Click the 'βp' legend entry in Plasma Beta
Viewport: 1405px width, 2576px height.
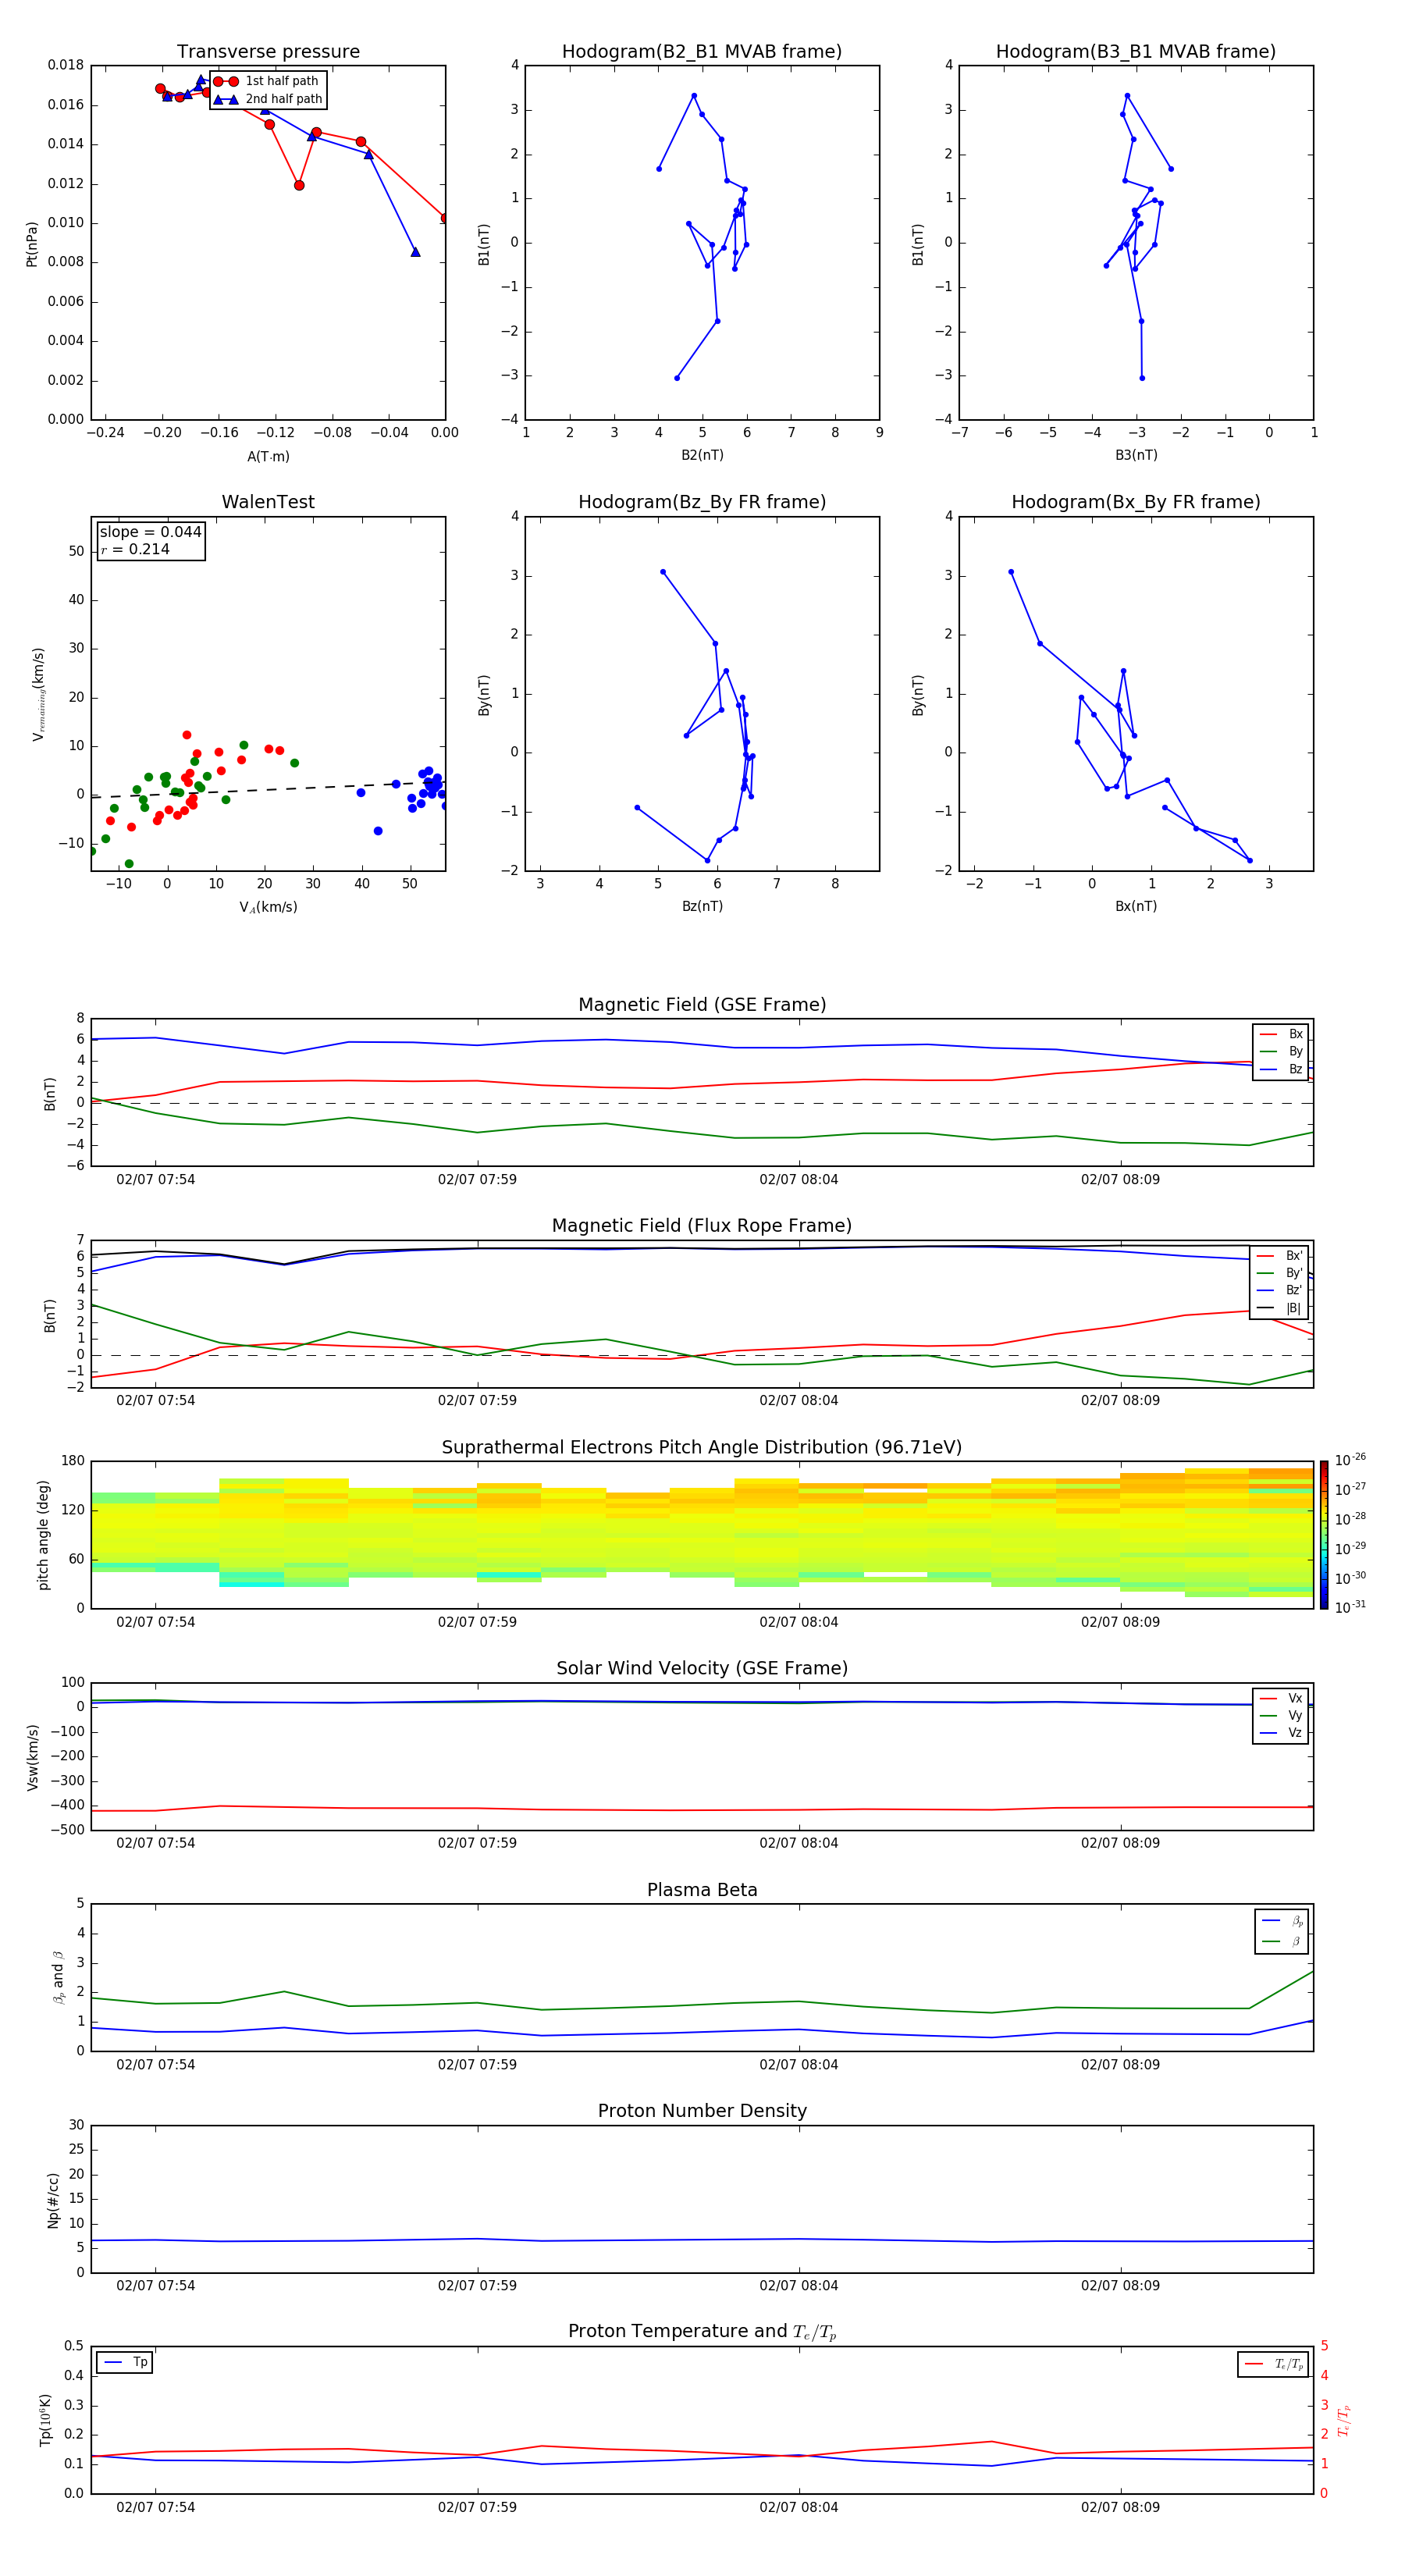click(1282, 1921)
